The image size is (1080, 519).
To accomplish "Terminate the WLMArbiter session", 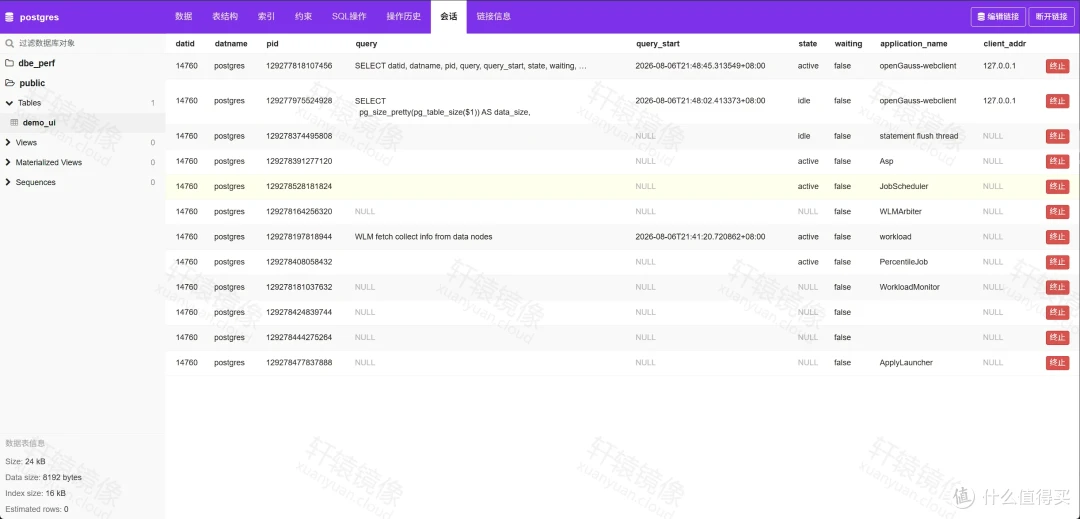I will [1057, 211].
